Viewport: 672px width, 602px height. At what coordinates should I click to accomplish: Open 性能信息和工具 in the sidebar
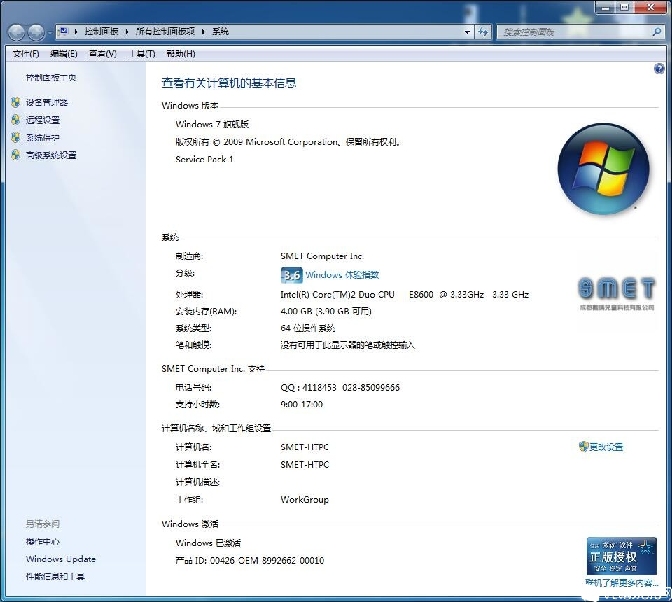coord(55,577)
